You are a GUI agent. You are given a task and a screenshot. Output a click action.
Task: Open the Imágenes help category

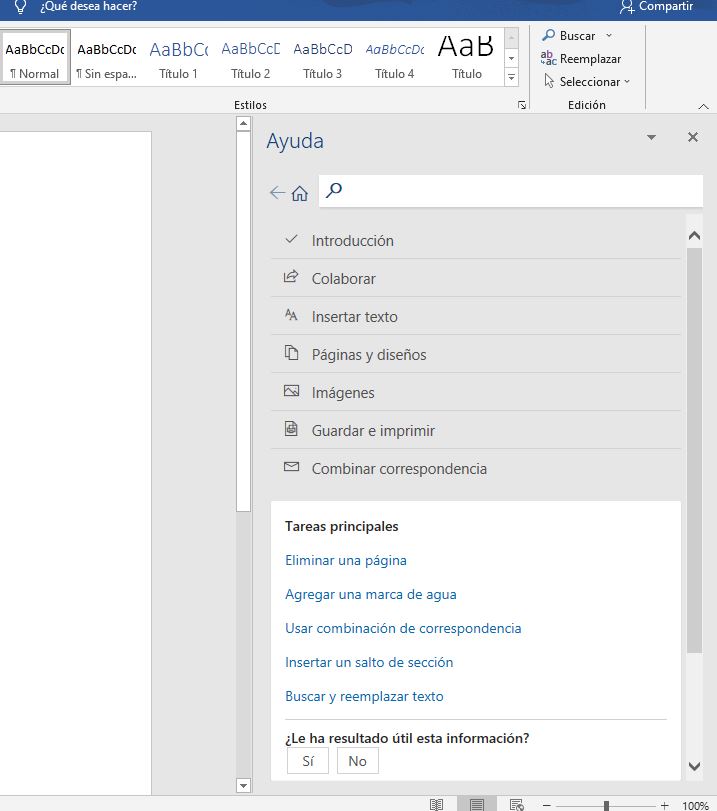click(x=343, y=393)
